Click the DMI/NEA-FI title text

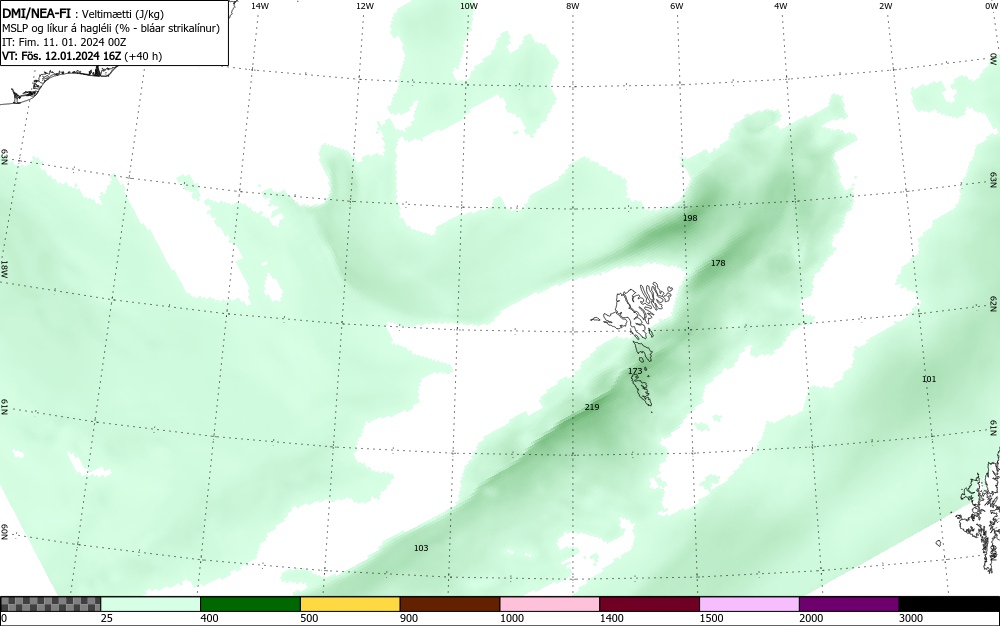tap(36, 14)
